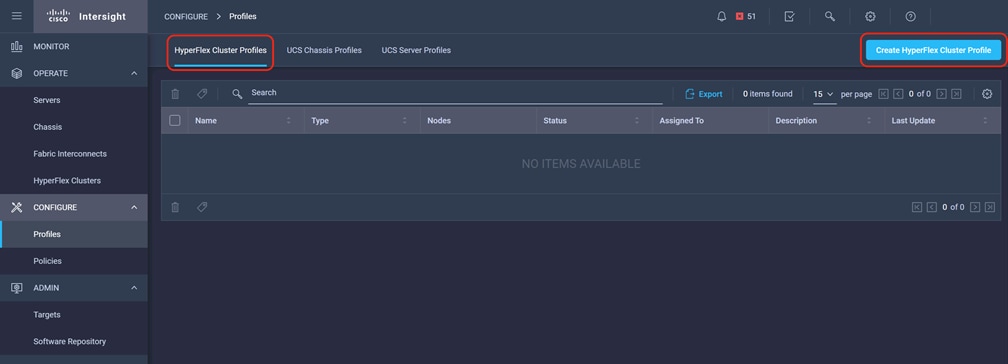Open the settings gear in the top bar
The height and width of the screenshot is (364, 1008).
870,17
